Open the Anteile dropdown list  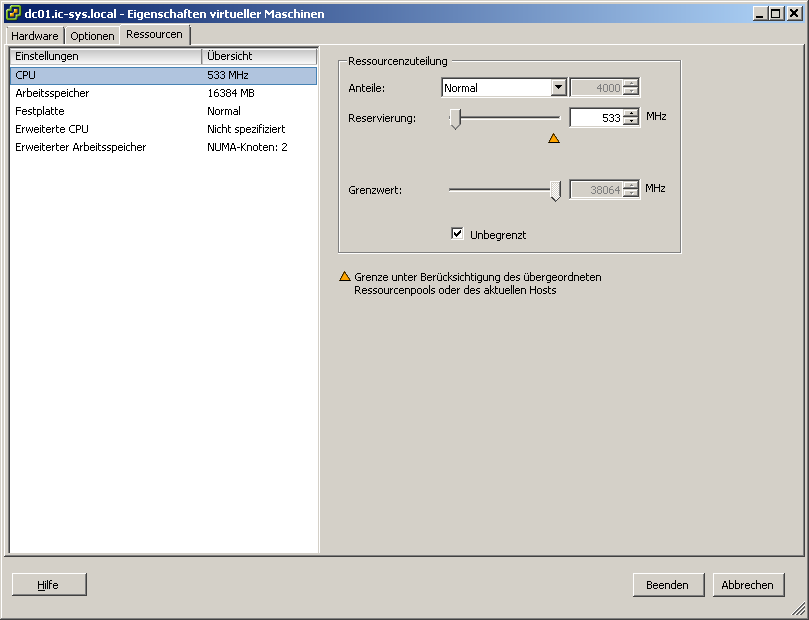point(558,88)
